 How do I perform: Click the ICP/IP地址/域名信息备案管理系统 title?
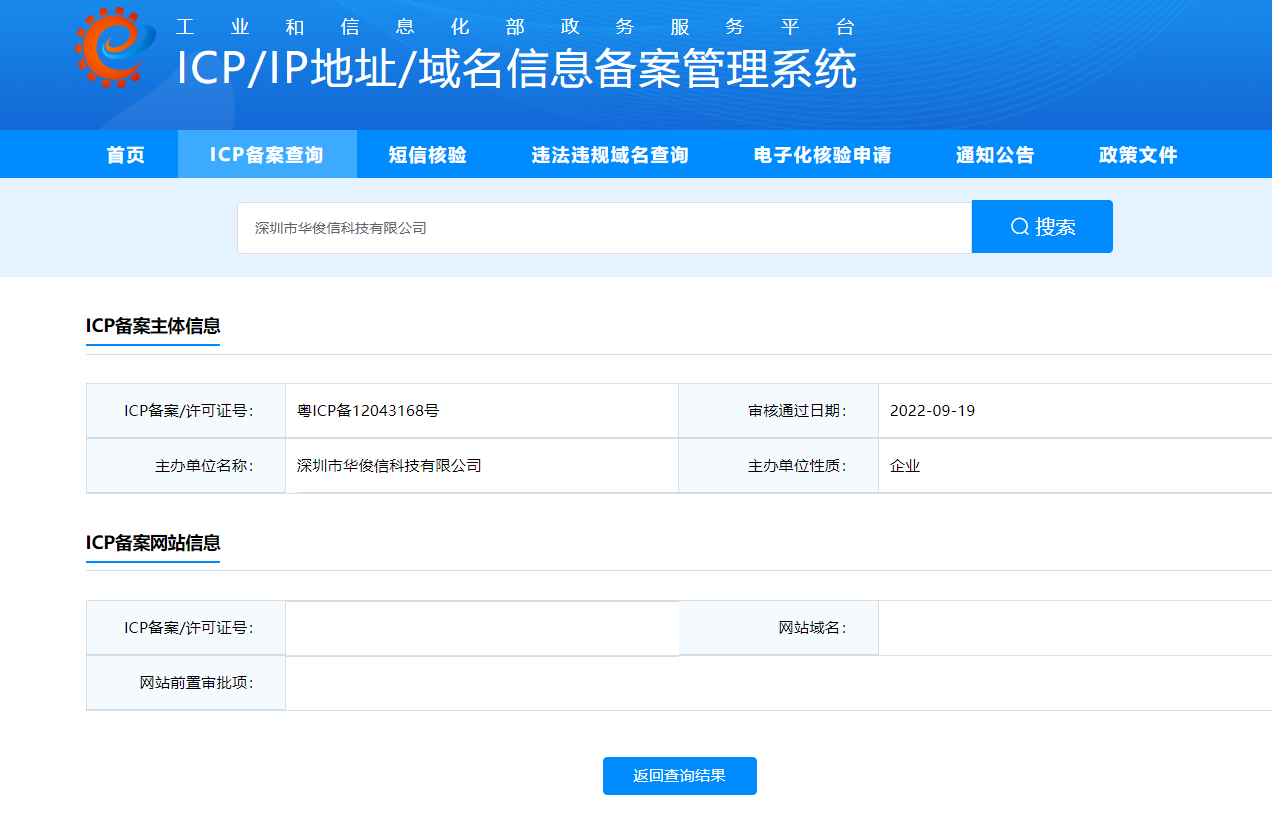[x=516, y=69]
